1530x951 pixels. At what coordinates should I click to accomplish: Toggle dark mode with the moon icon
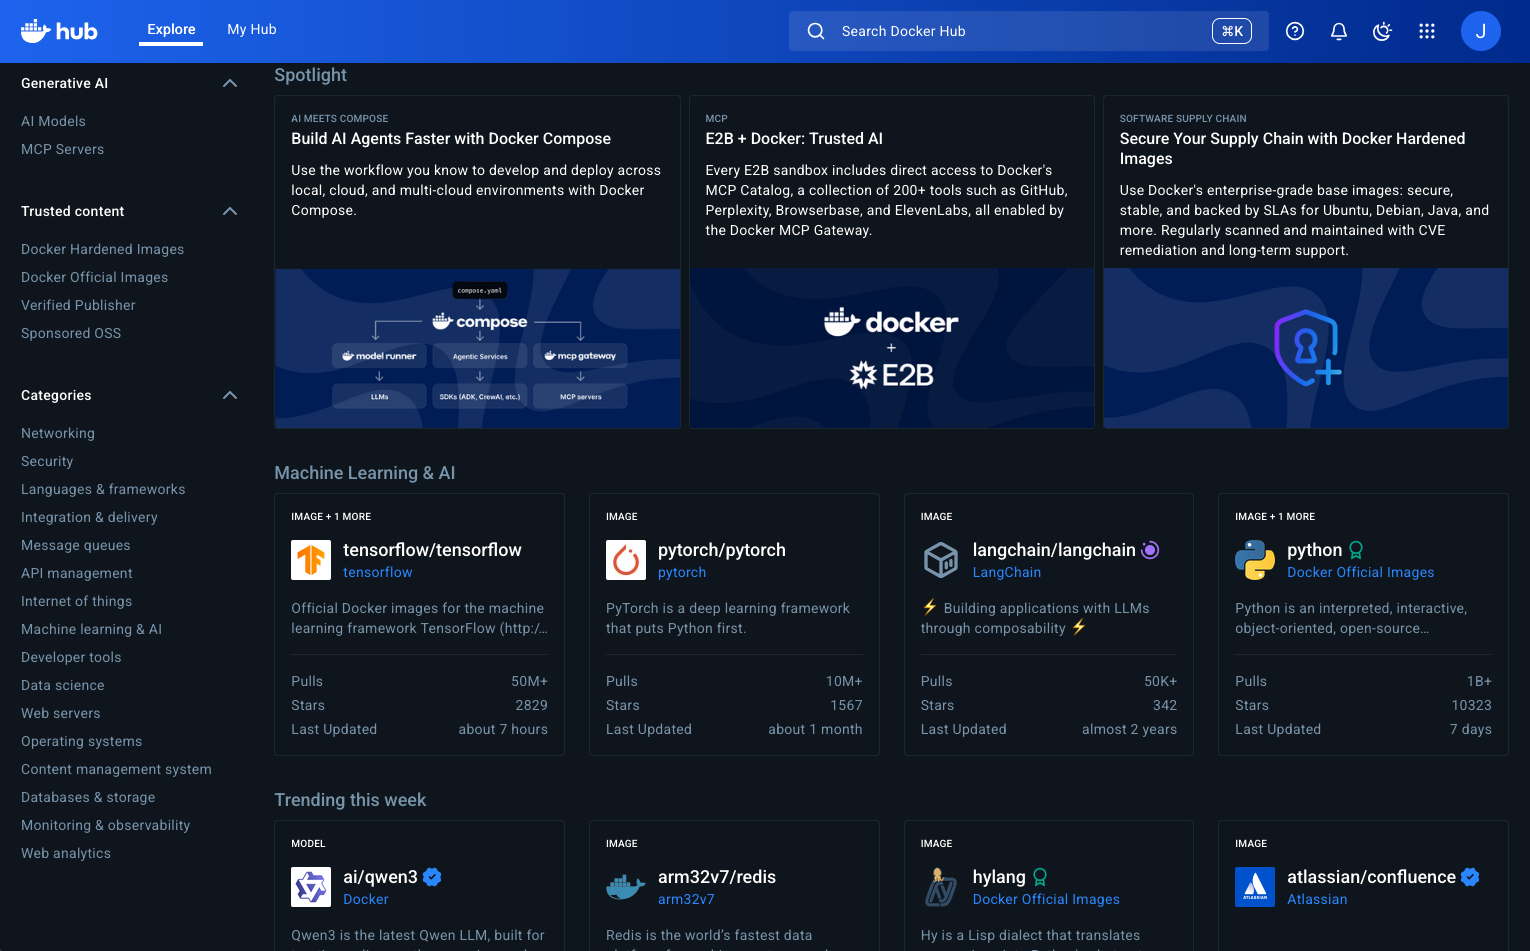coord(1382,31)
